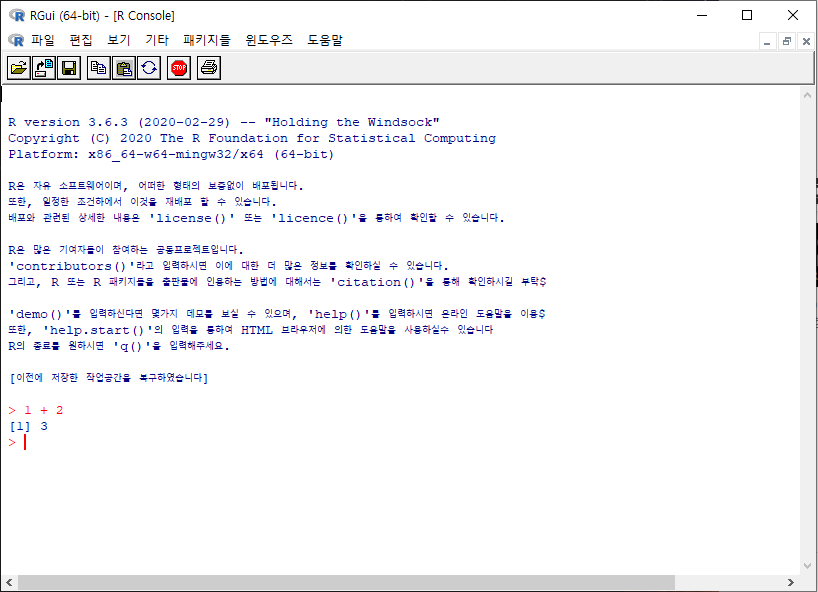Viewport: 818px width, 592px height.
Task: Click the vertical scrollbar up arrow
Action: [807, 95]
